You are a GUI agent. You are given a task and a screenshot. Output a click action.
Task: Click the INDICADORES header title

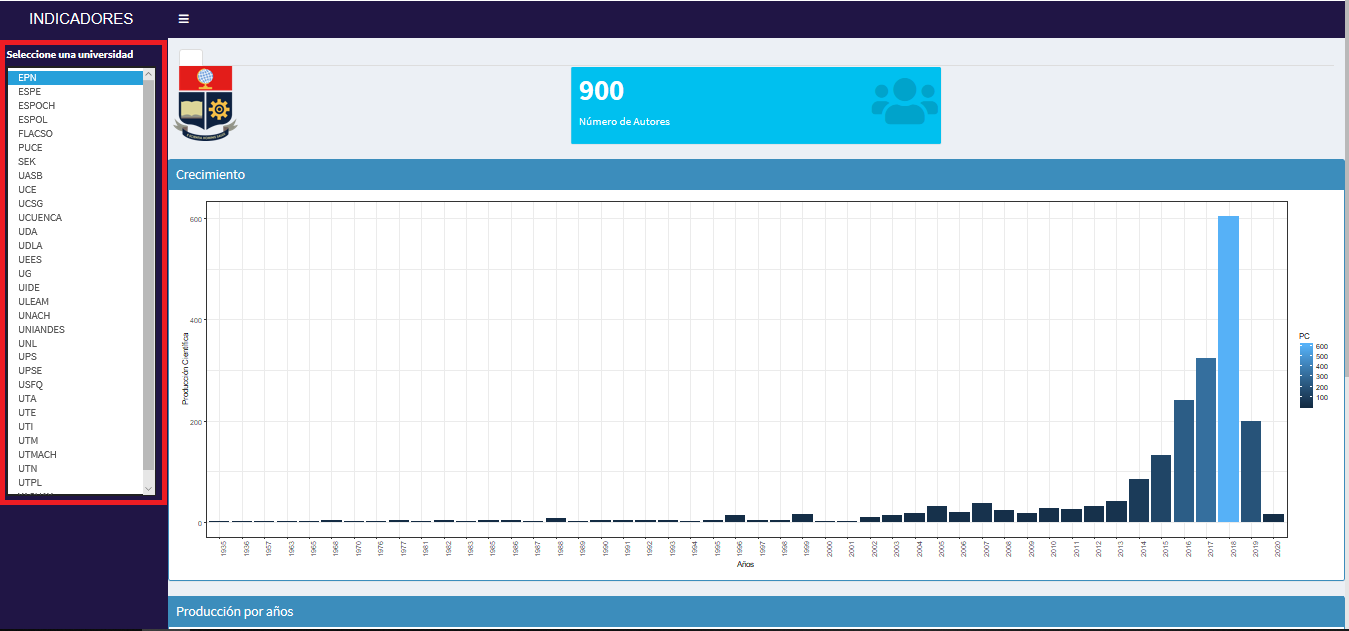coord(81,19)
